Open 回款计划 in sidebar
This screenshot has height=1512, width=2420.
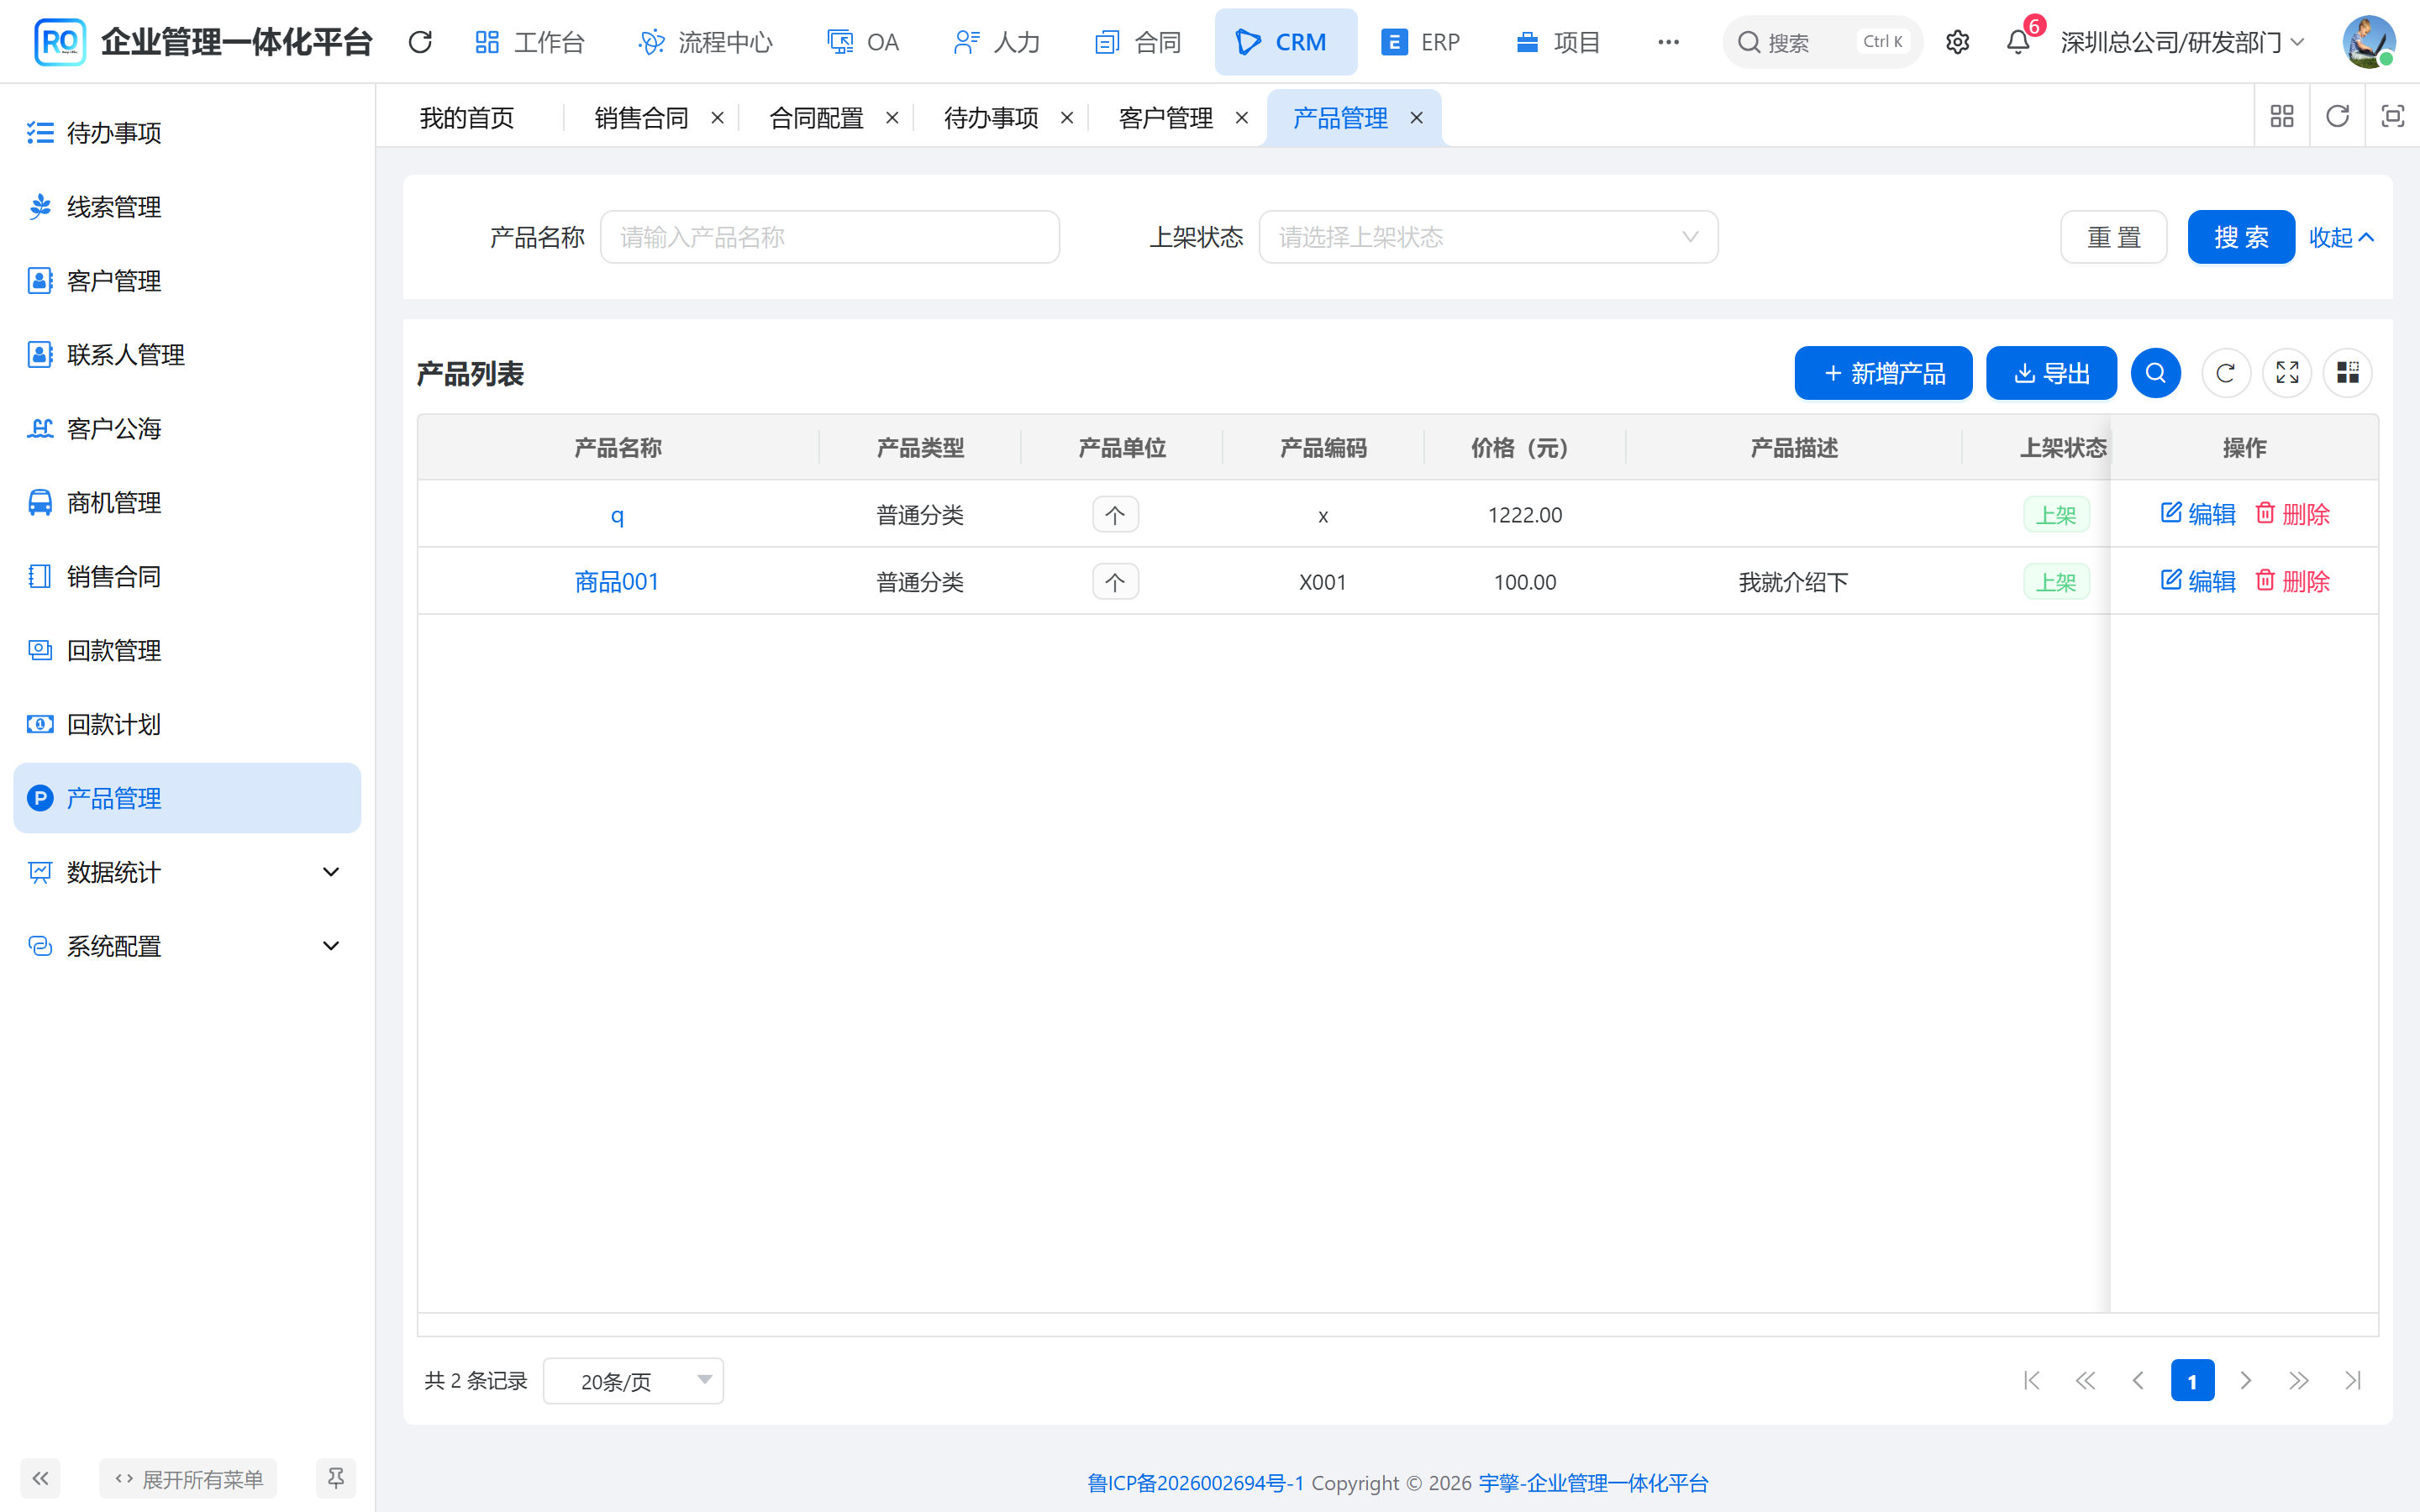187,724
